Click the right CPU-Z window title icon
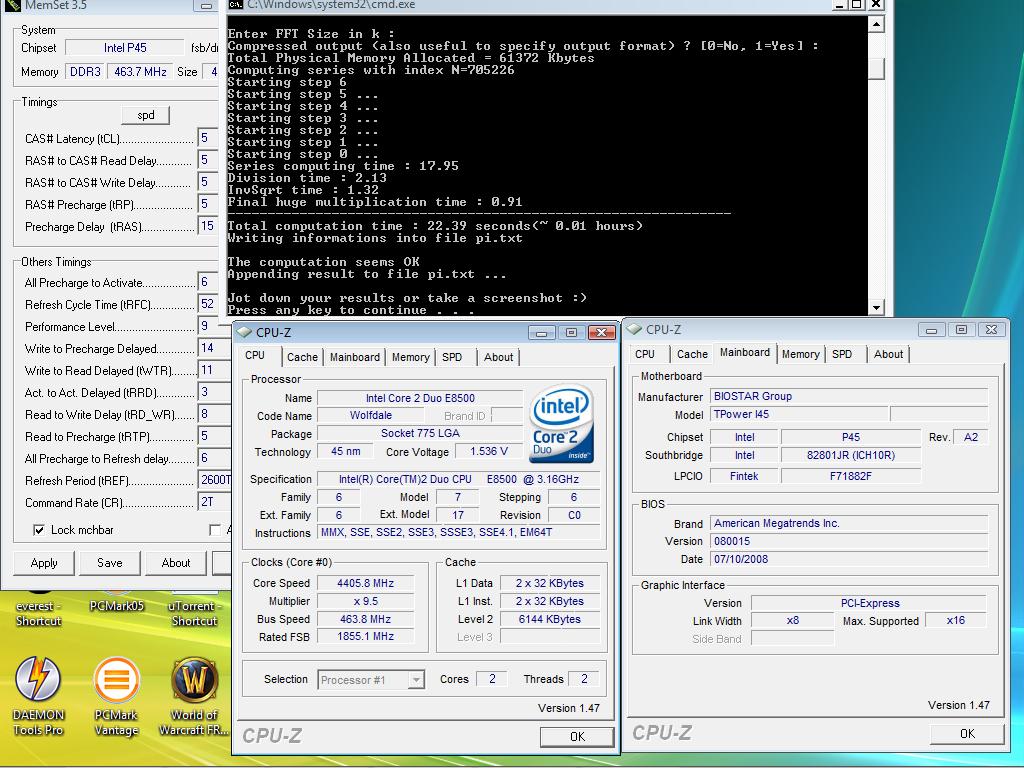Viewport: 1024px width, 768px height. tap(634, 329)
